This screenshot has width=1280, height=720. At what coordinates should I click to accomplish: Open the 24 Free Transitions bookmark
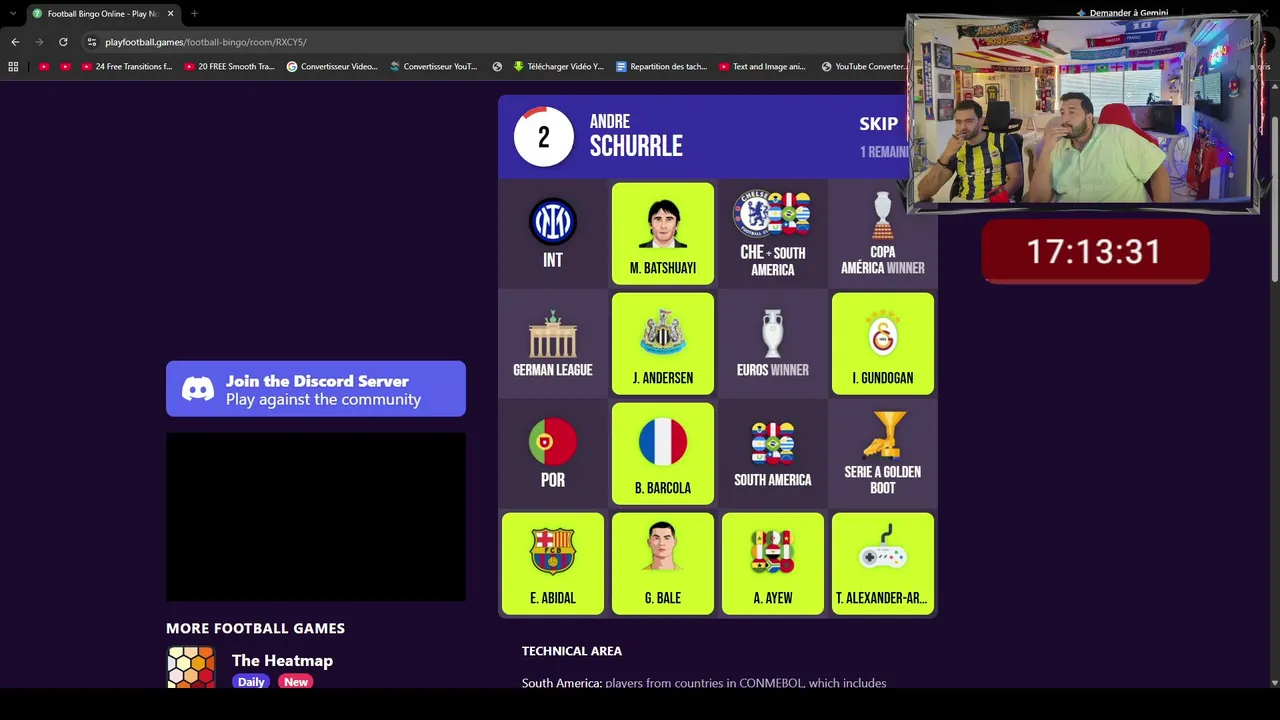click(x=127, y=67)
